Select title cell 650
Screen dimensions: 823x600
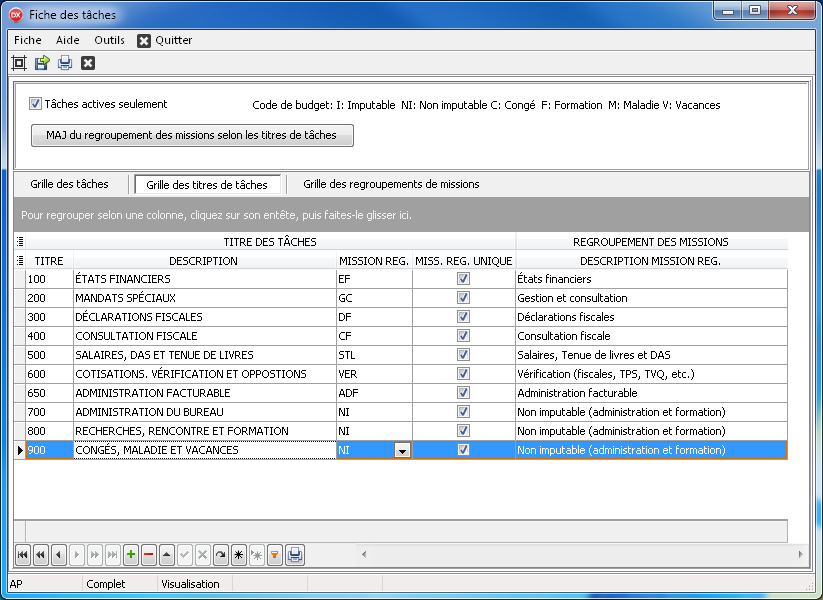(49, 393)
